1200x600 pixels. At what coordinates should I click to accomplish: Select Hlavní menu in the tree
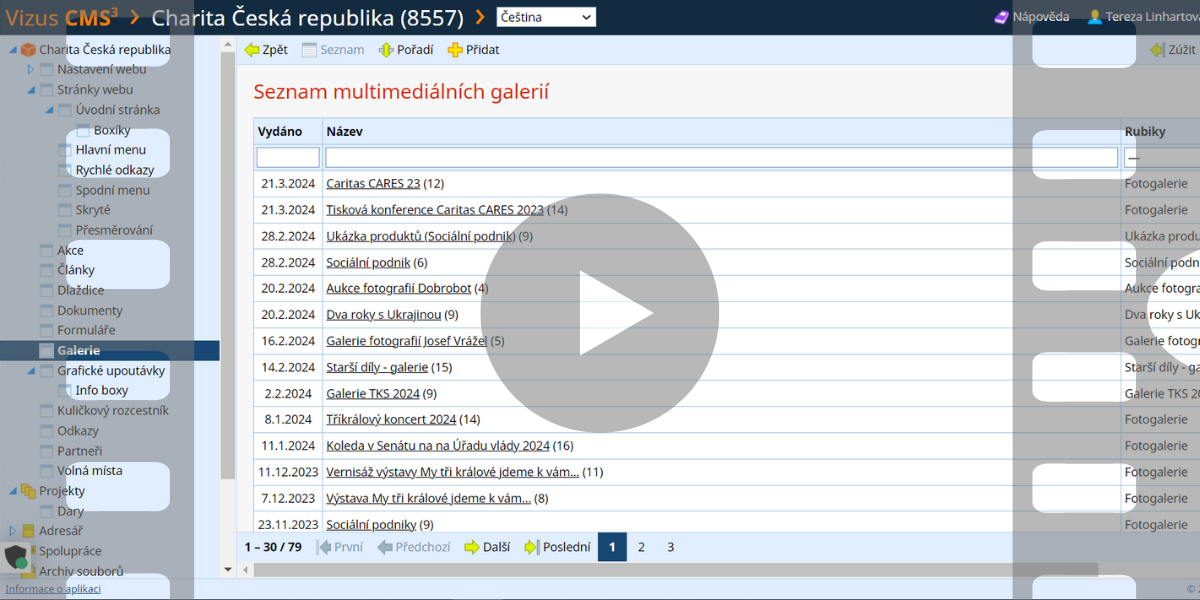pyautogui.click(x=110, y=150)
